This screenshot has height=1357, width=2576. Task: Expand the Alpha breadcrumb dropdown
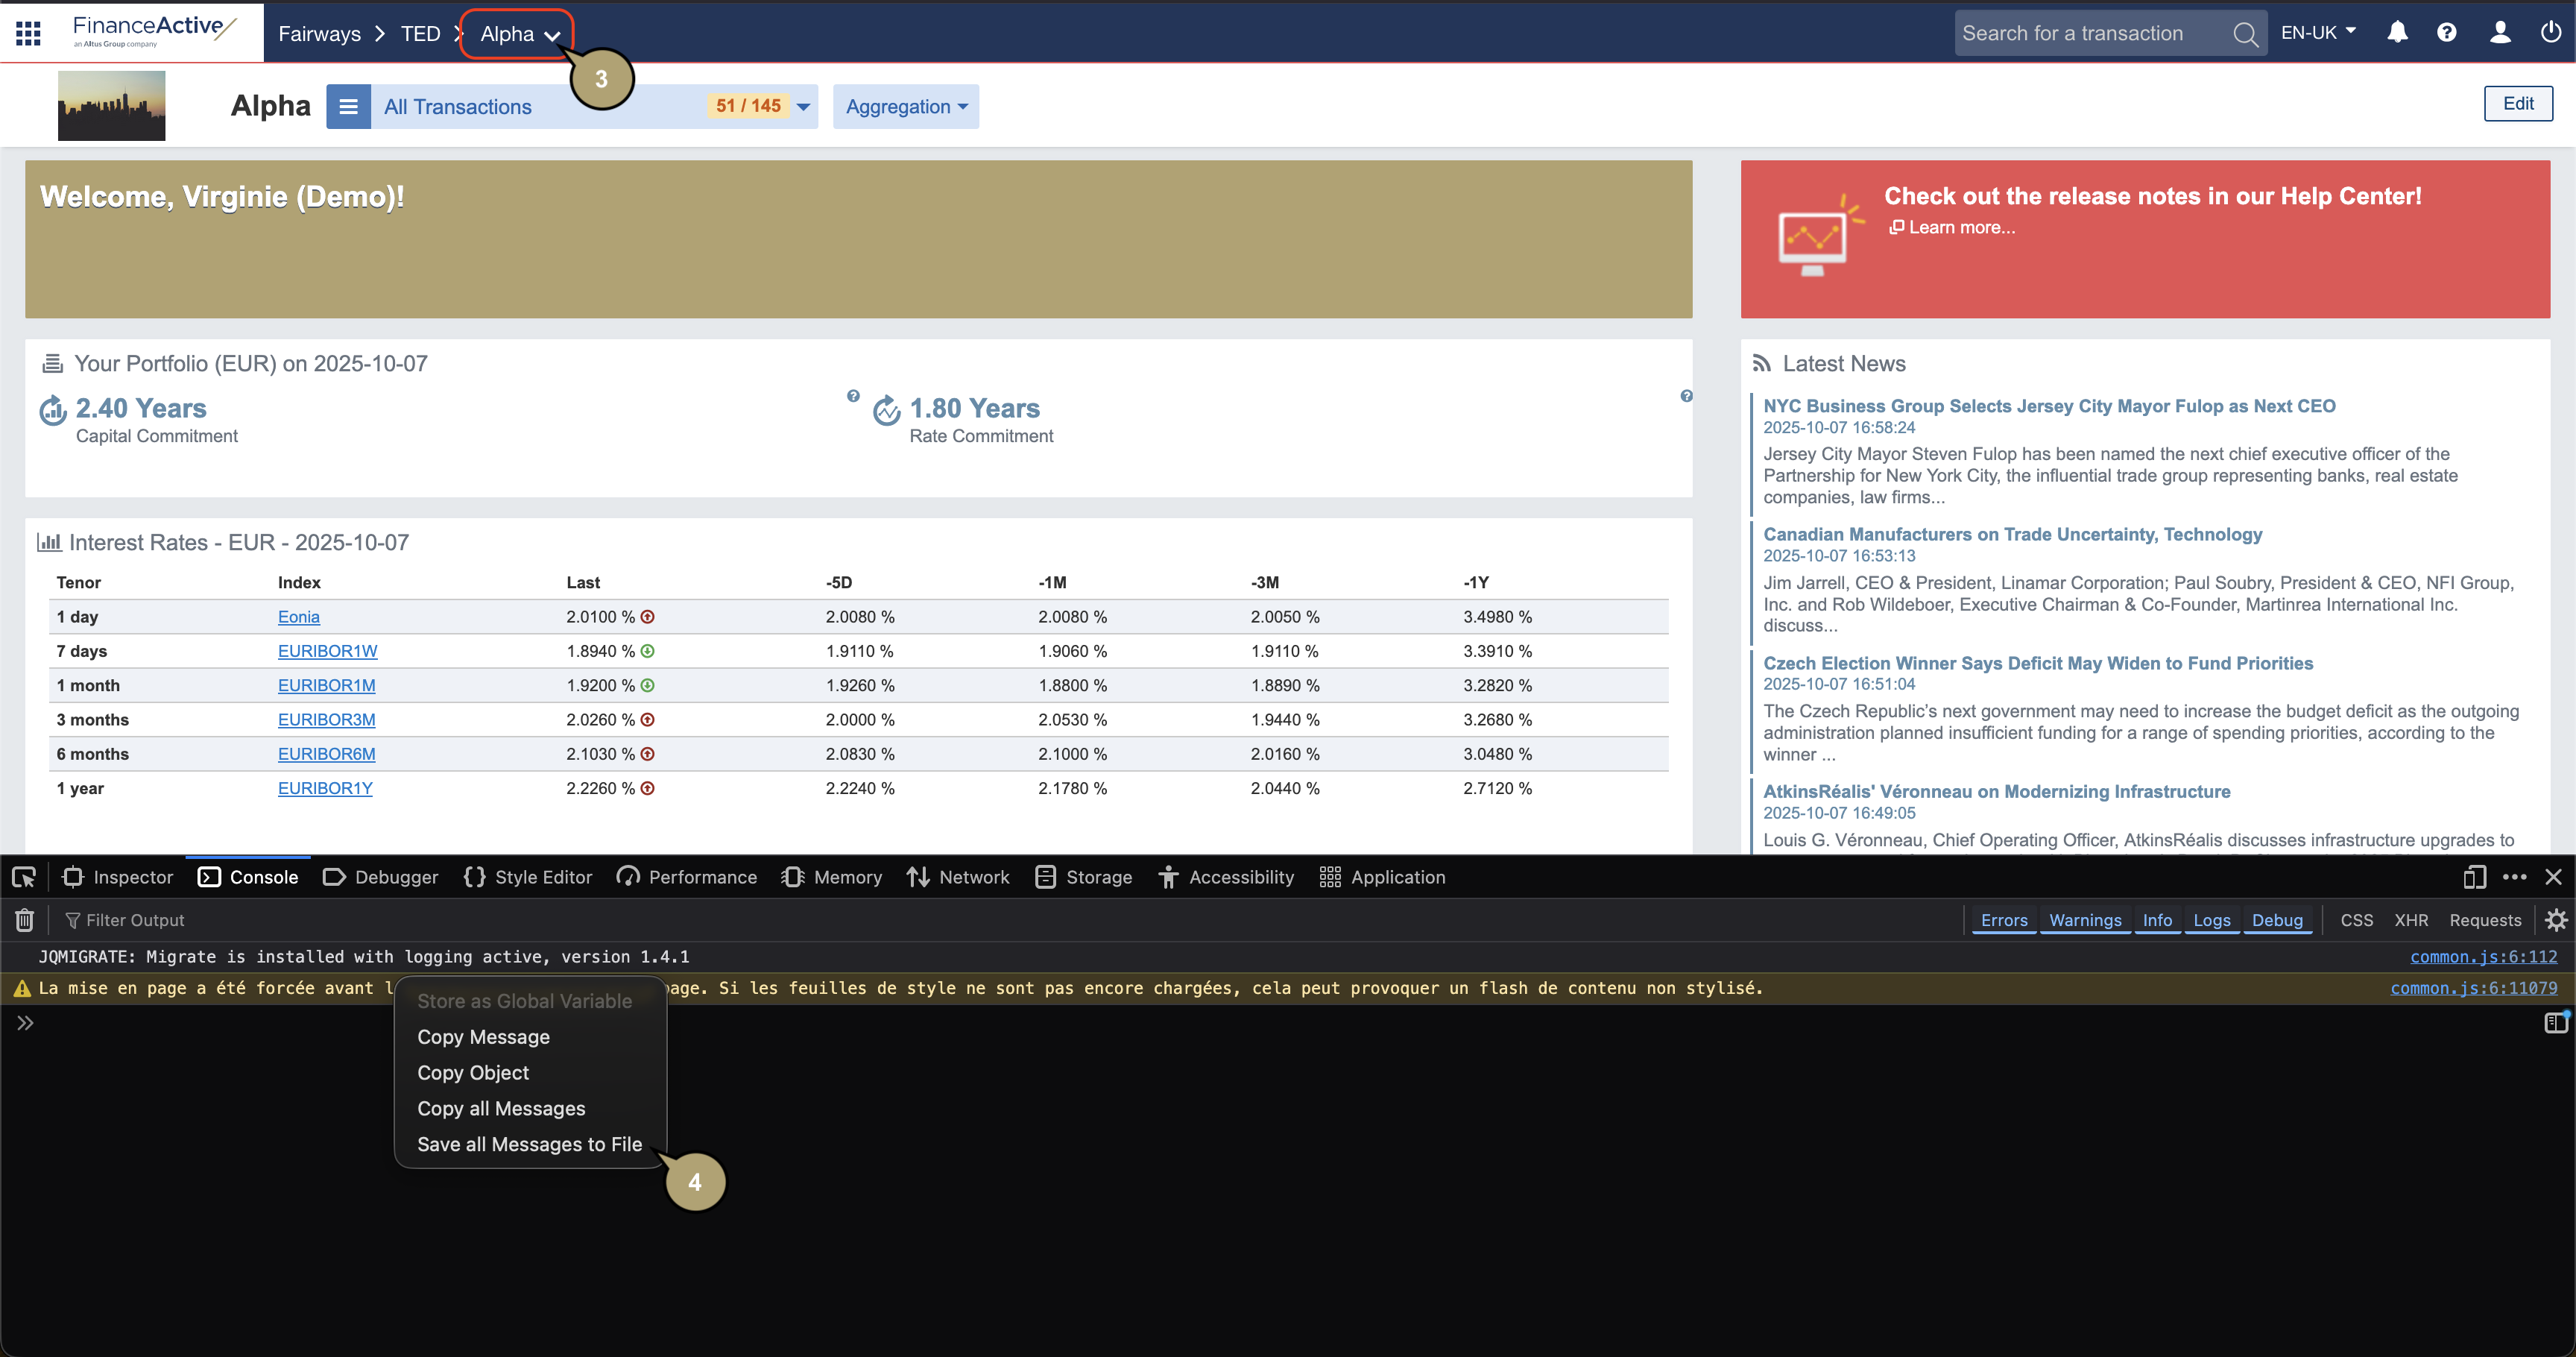[518, 34]
